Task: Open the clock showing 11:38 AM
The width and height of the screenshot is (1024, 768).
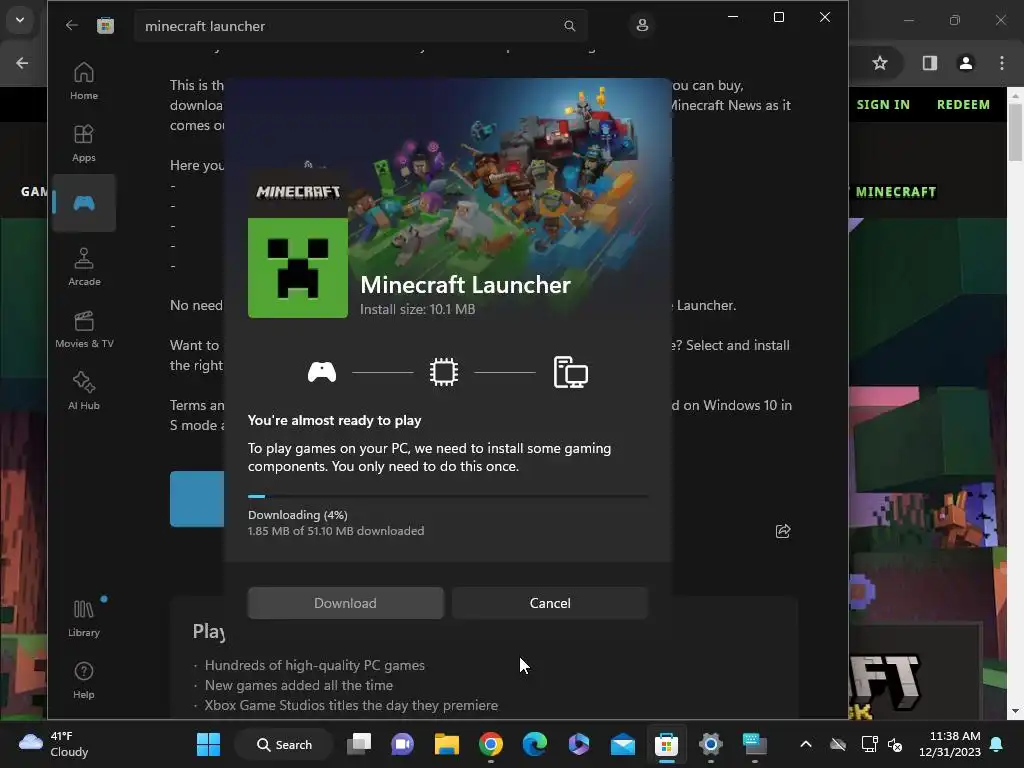Action: pos(950,744)
